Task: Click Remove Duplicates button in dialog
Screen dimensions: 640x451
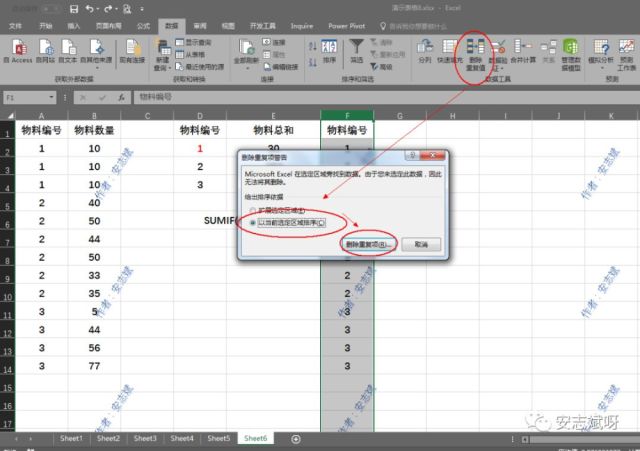Action: pyautogui.click(x=368, y=244)
